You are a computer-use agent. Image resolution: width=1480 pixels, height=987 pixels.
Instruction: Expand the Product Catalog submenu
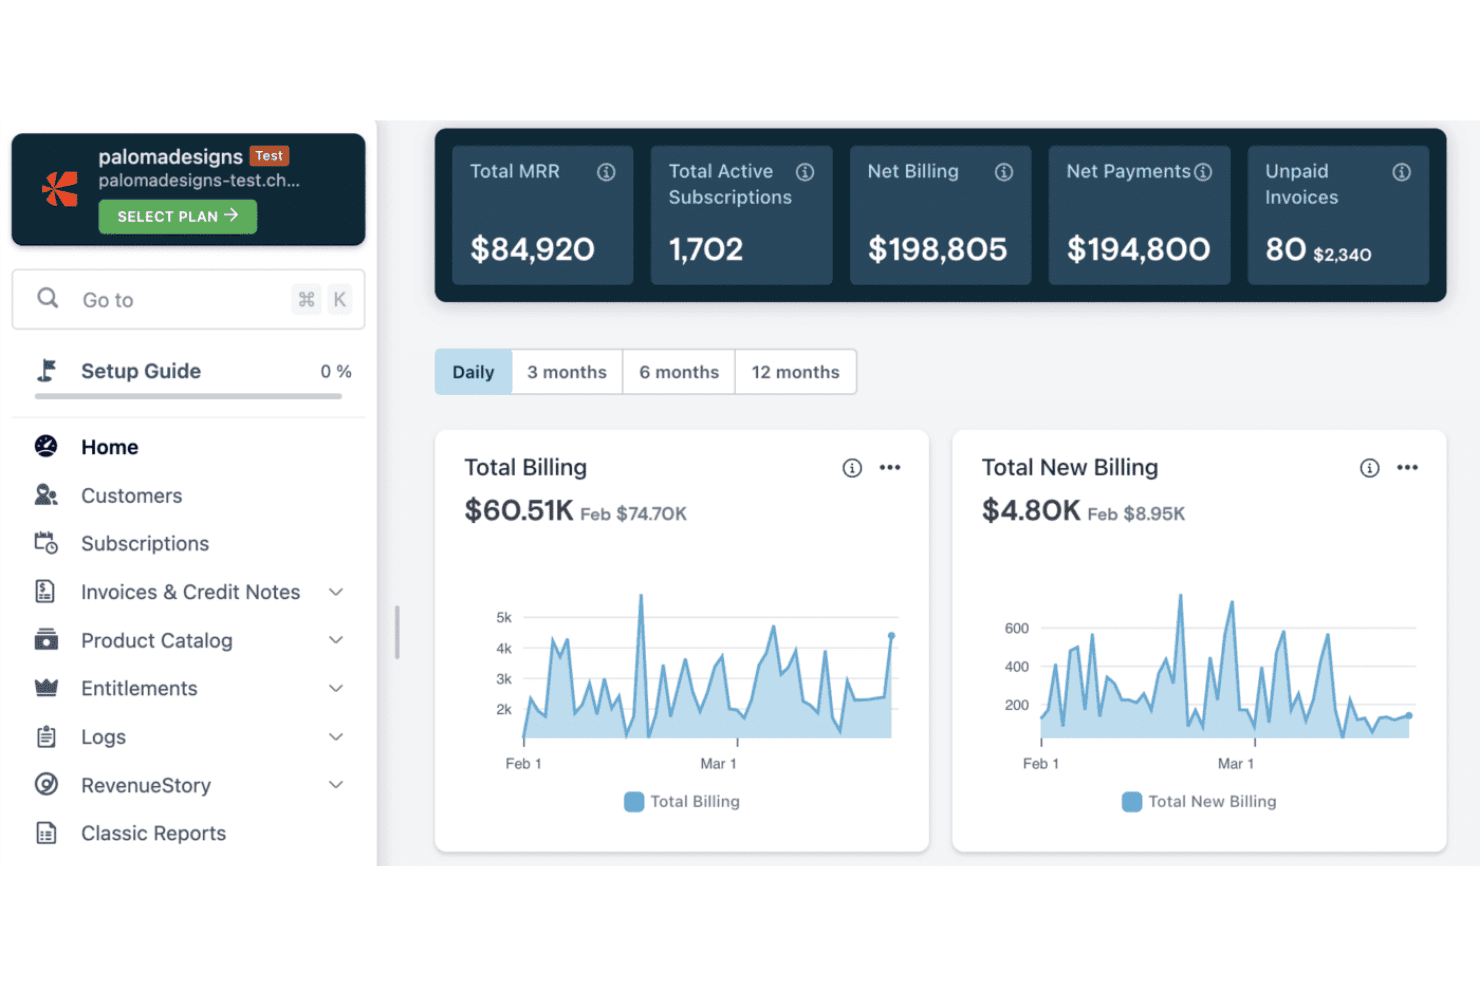tap(337, 640)
